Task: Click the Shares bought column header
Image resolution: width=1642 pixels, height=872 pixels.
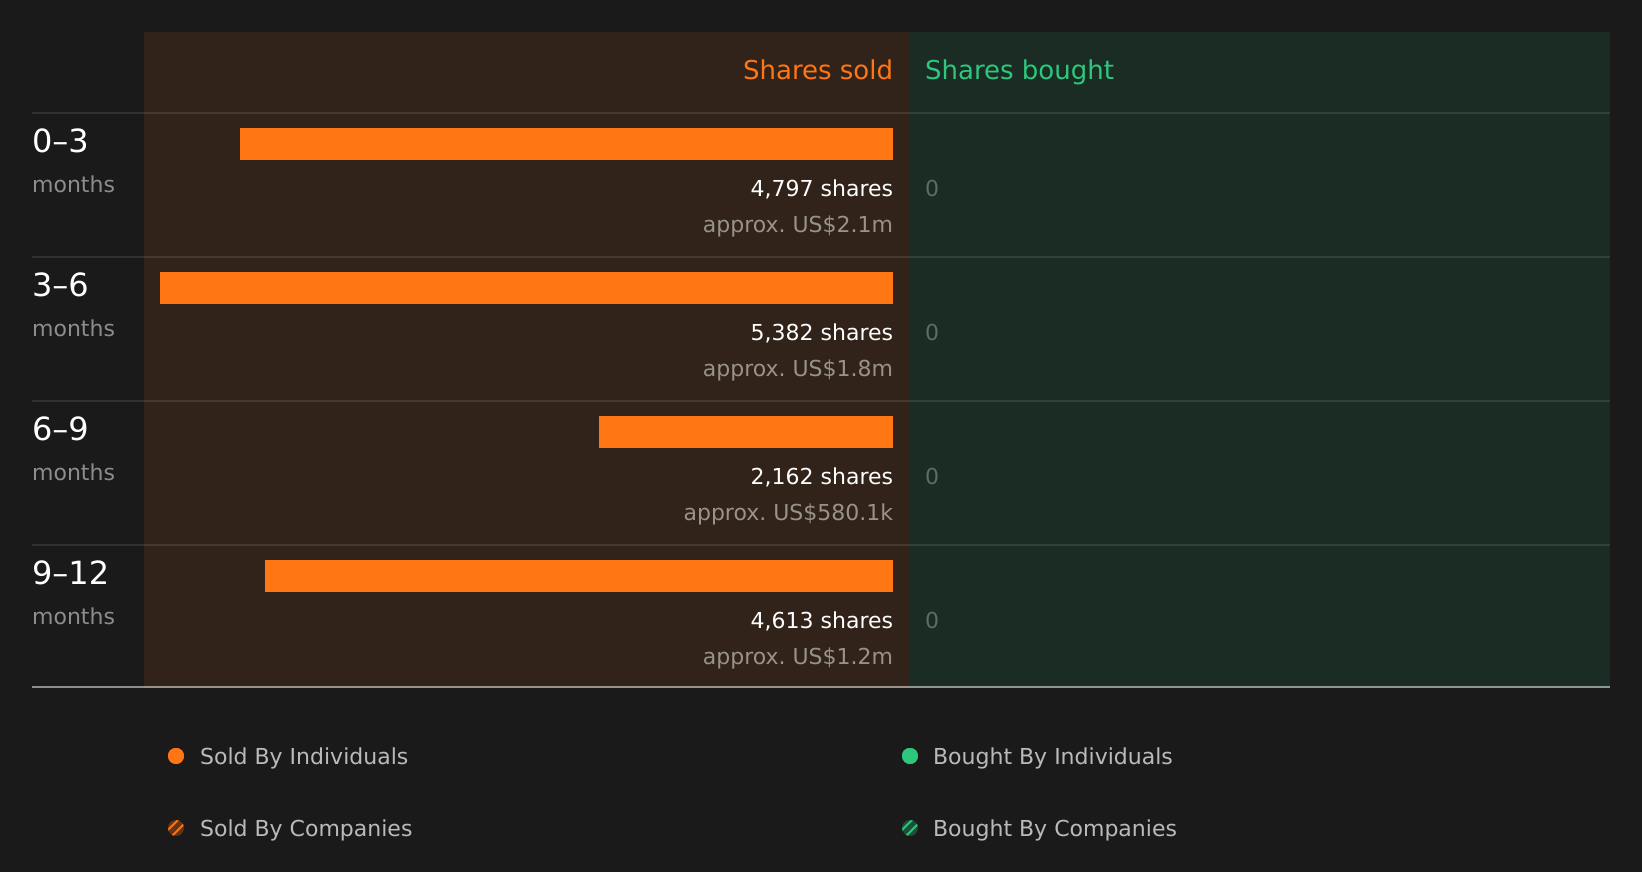Action: [x=1019, y=70]
